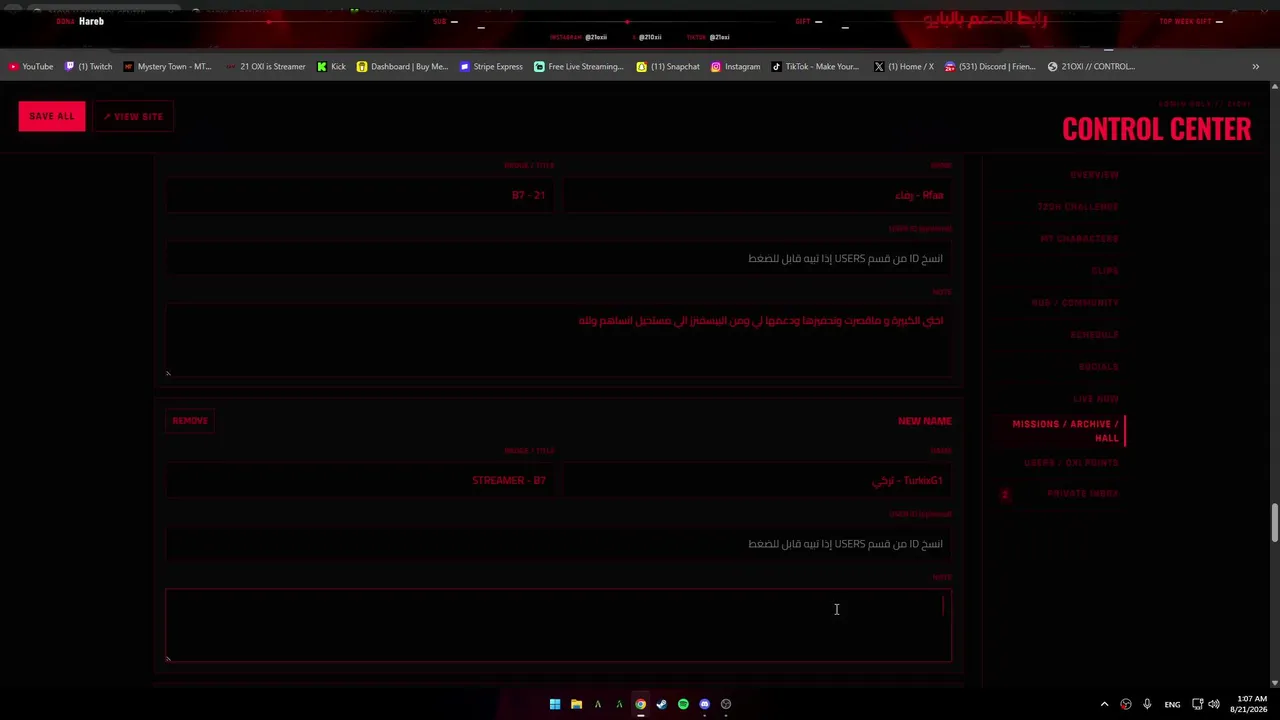Edit the red note text under Rfaa

[559, 342]
